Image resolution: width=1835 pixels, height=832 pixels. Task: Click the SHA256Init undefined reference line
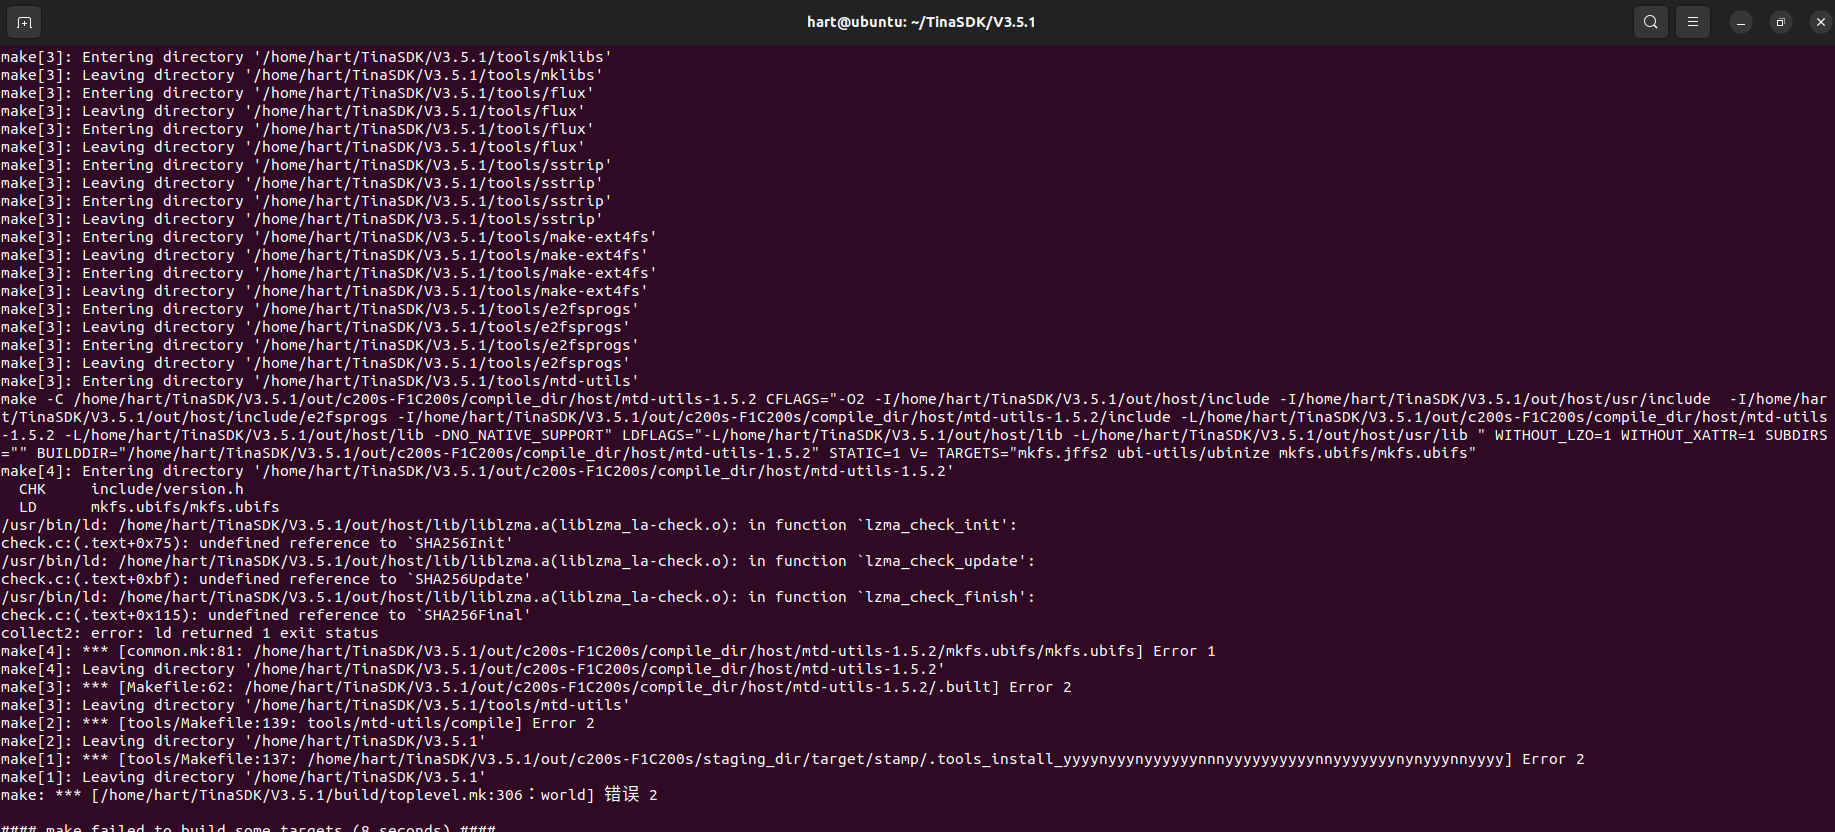click(257, 543)
